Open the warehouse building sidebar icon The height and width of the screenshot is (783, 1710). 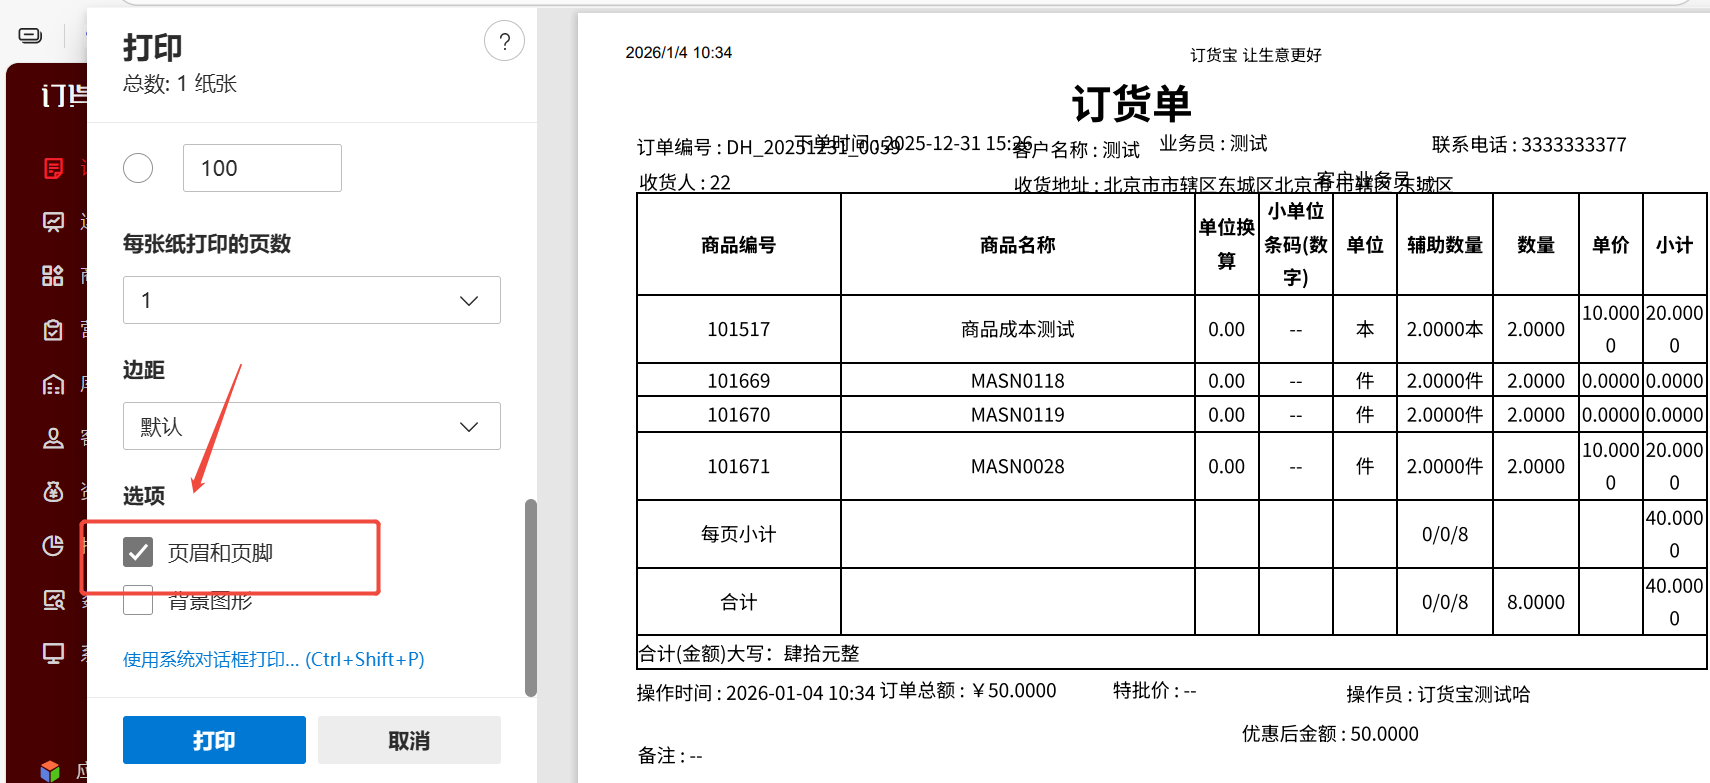[x=54, y=384]
